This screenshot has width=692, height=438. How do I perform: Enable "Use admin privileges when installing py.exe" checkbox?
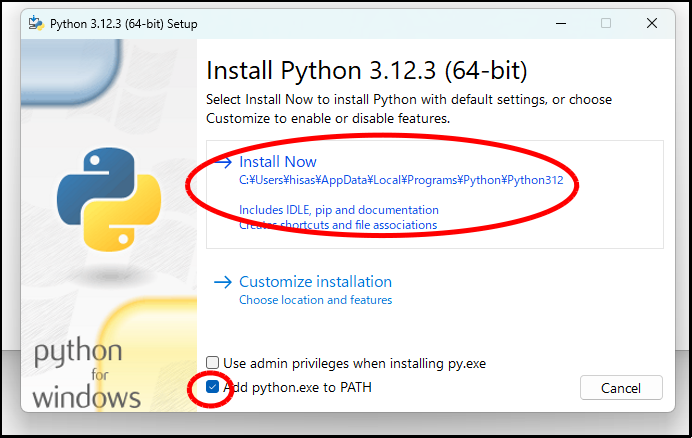[x=212, y=363]
